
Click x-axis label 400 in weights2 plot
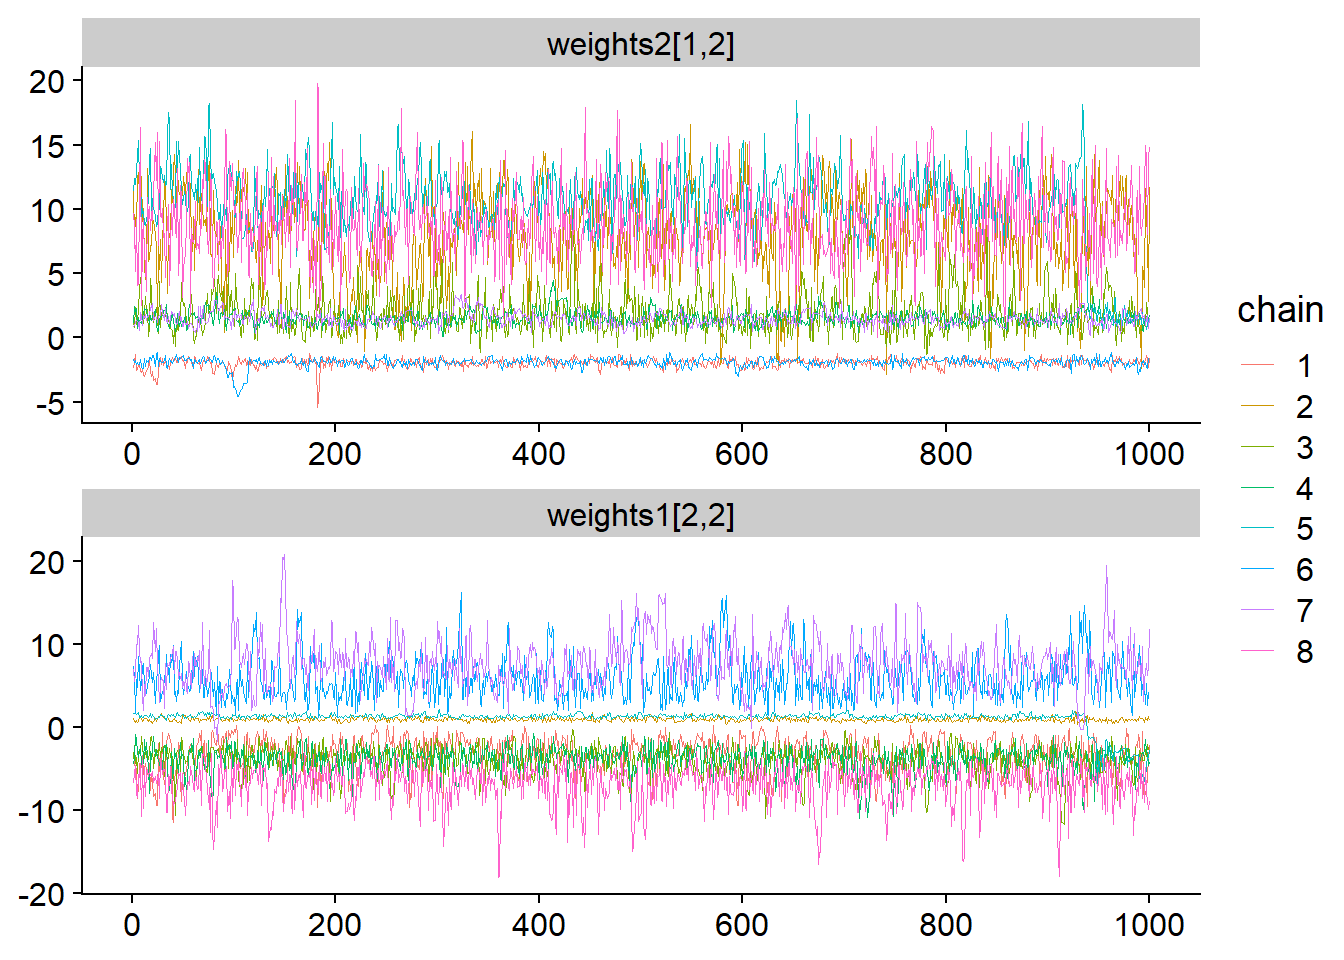coord(538,454)
